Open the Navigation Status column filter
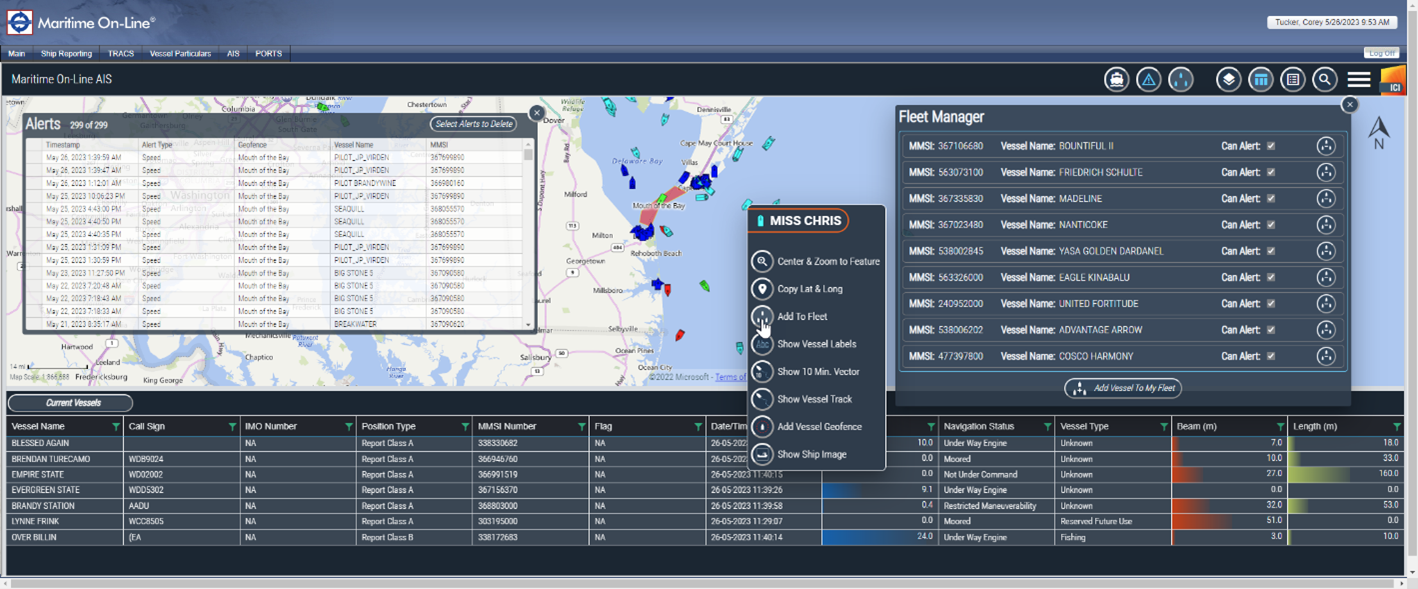Image resolution: width=1418 pixels, height=589 pixels. [1047, 425]
